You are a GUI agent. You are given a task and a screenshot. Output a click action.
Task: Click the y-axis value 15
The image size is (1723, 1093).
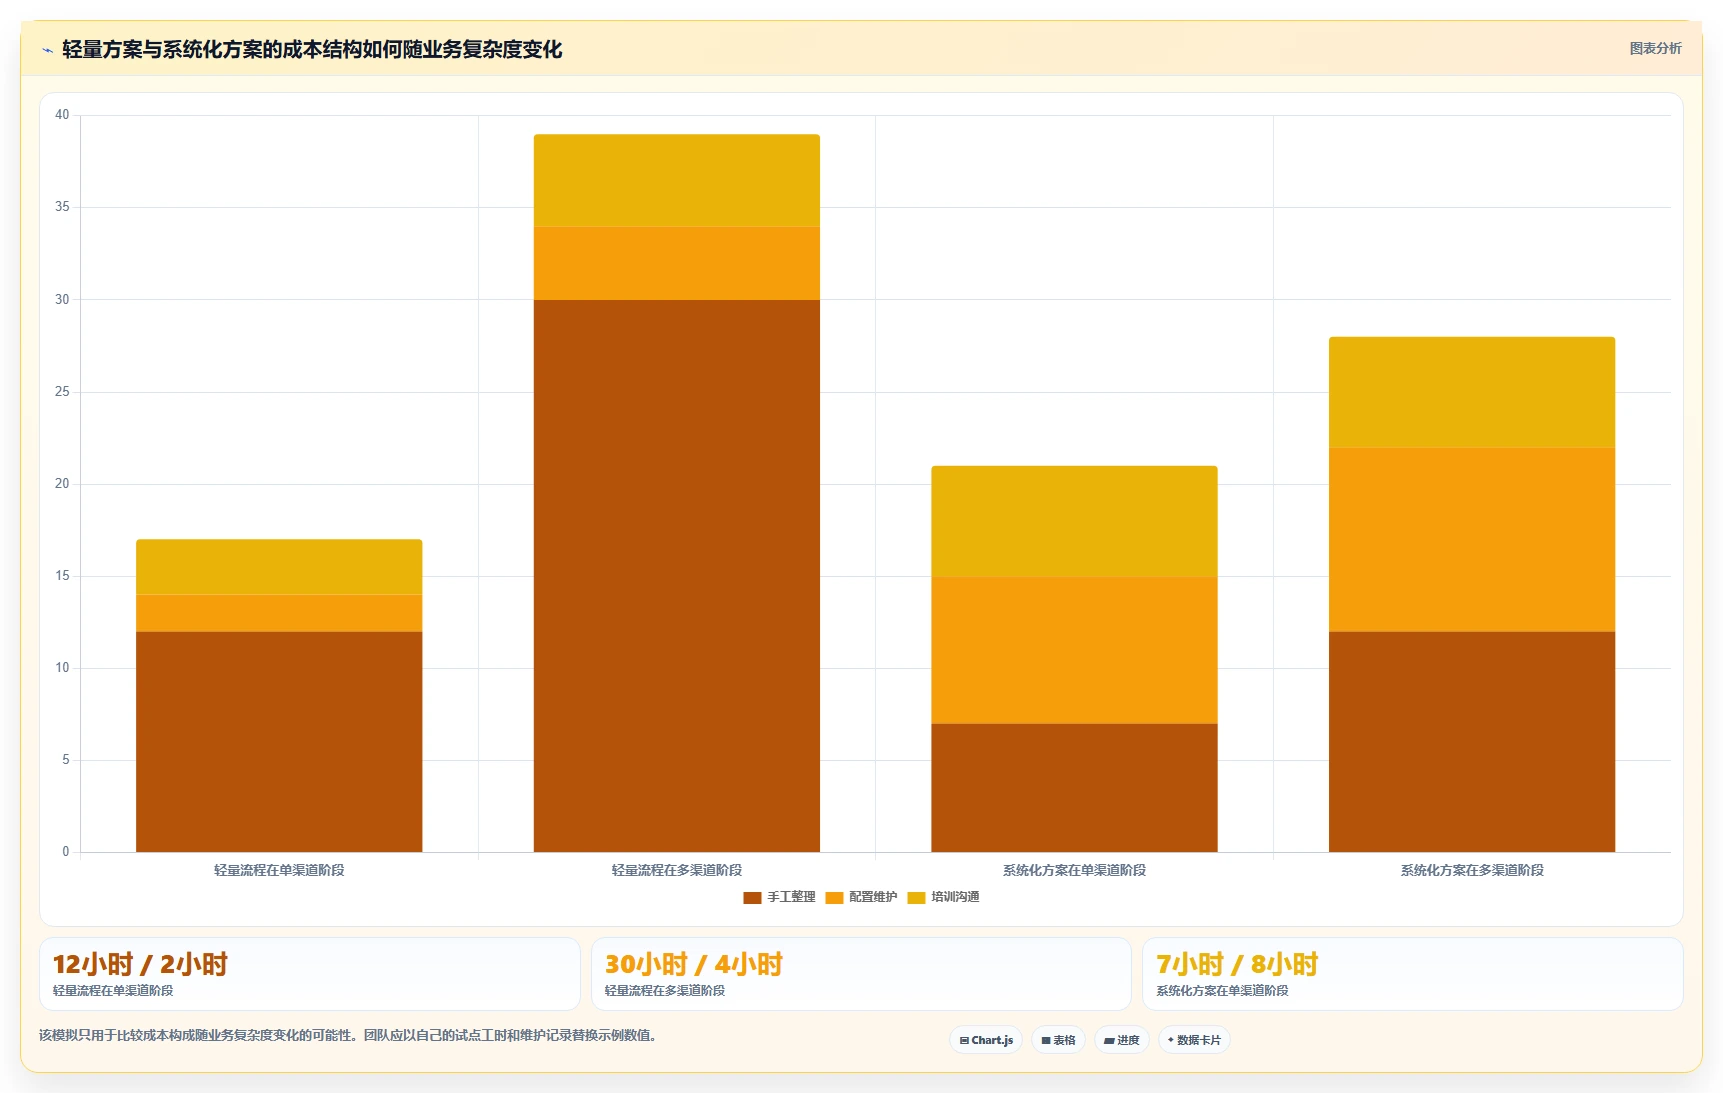62,576
